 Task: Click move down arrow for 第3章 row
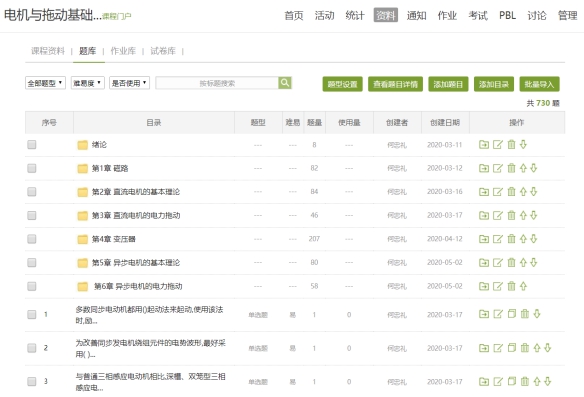pos(534,215)
